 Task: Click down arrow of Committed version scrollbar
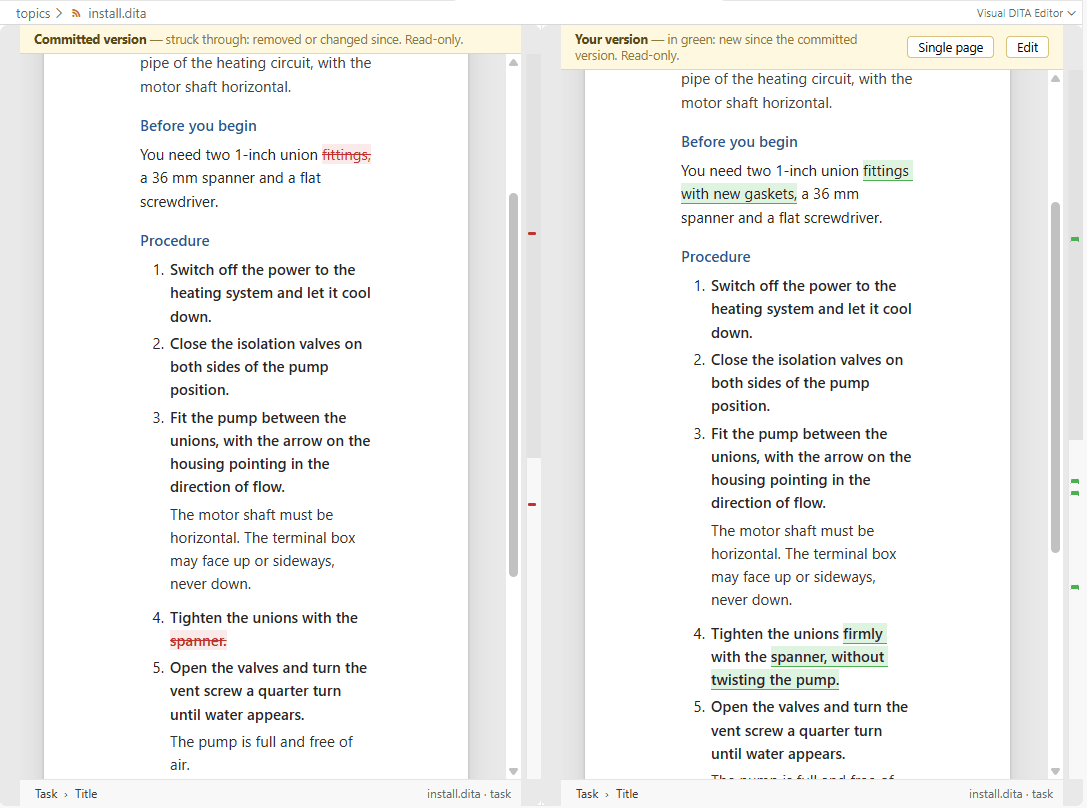514,771
